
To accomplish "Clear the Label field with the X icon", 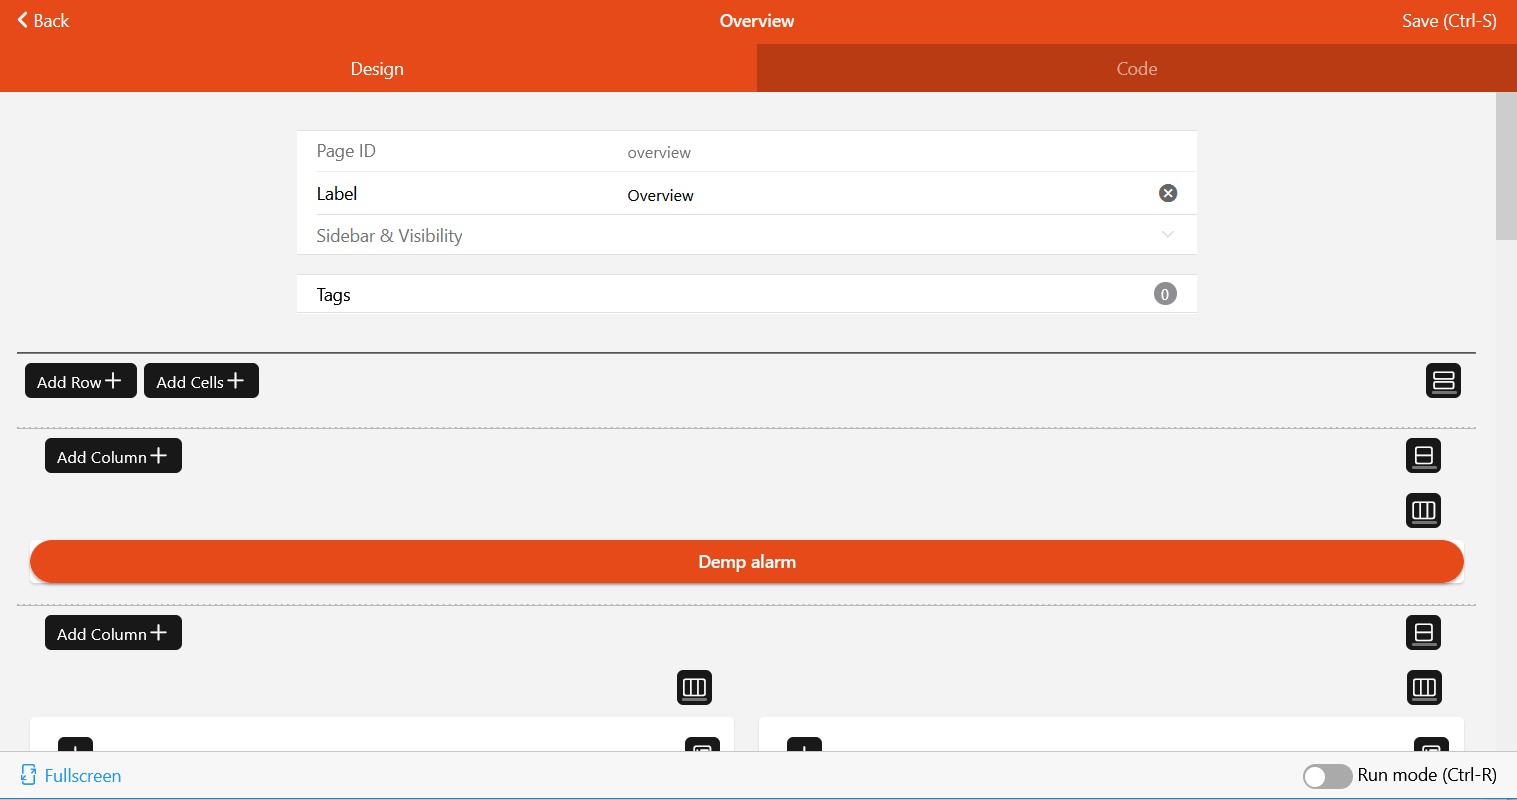I will point(1167,193).
